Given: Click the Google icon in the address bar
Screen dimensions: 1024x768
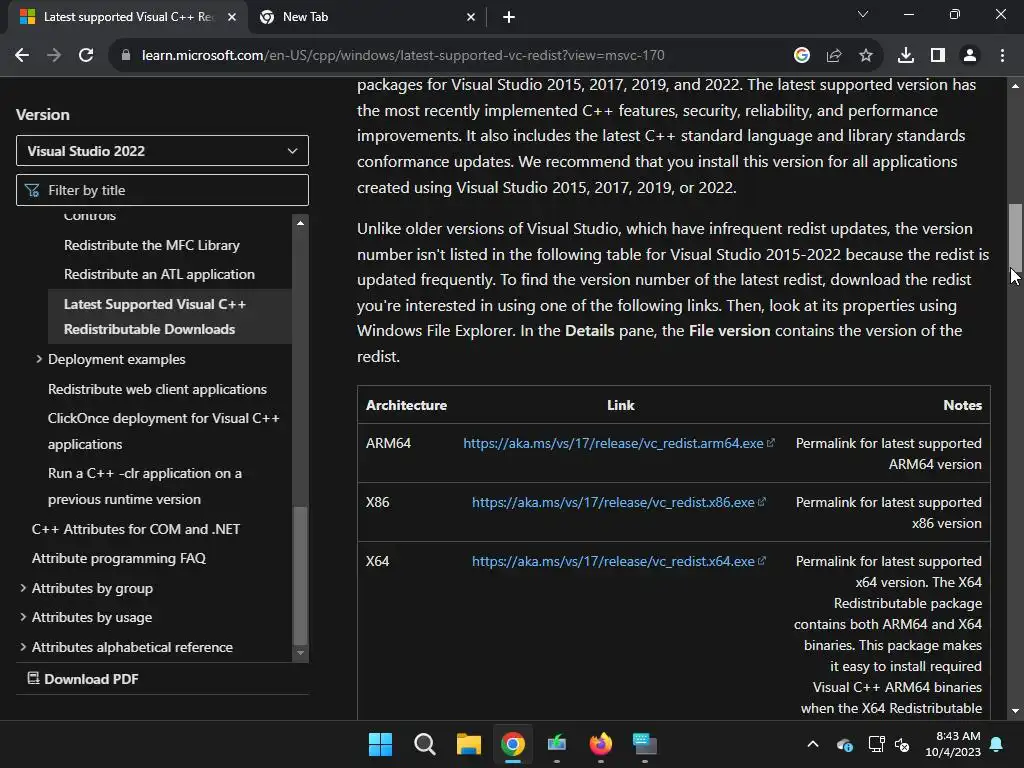Looking at the screenshot, I should [802, 56].
